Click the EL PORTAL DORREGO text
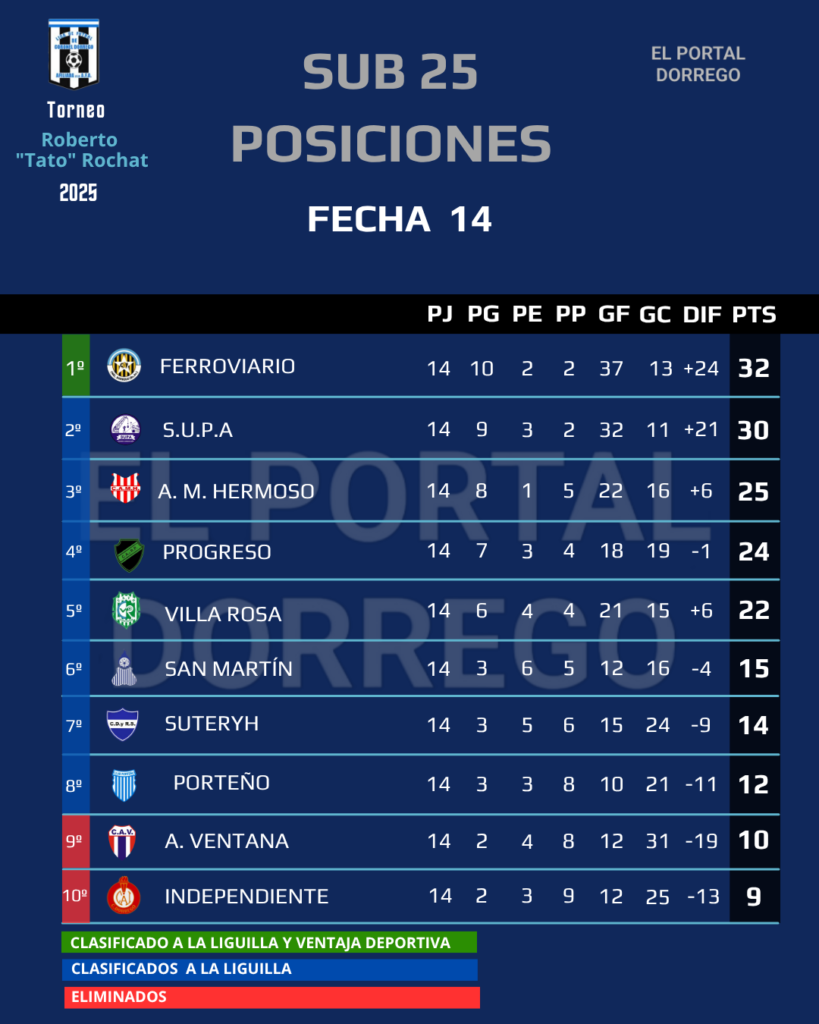 tap(698, 64)
